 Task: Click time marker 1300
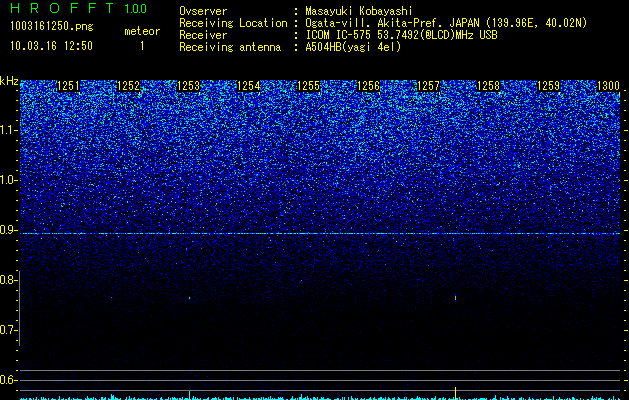pyautogui.click(x=609, y=86)
